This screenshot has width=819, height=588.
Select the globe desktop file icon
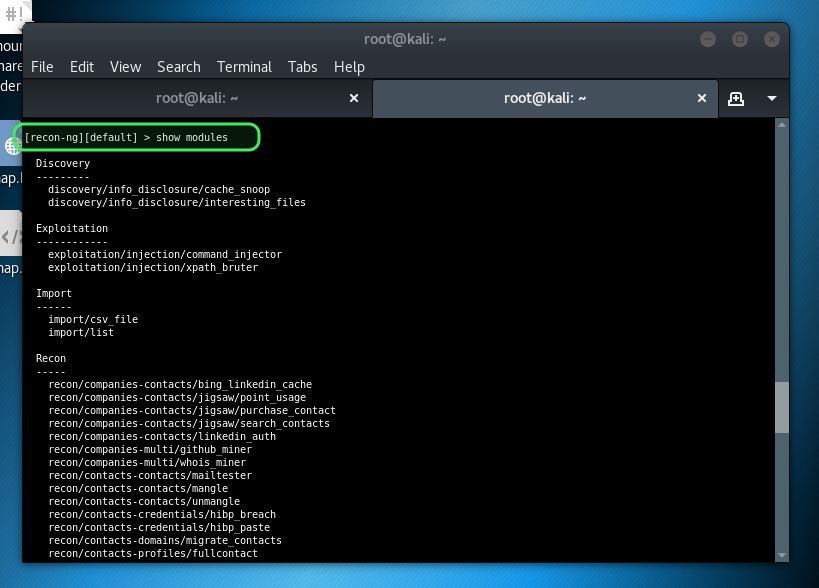(11, 147)
